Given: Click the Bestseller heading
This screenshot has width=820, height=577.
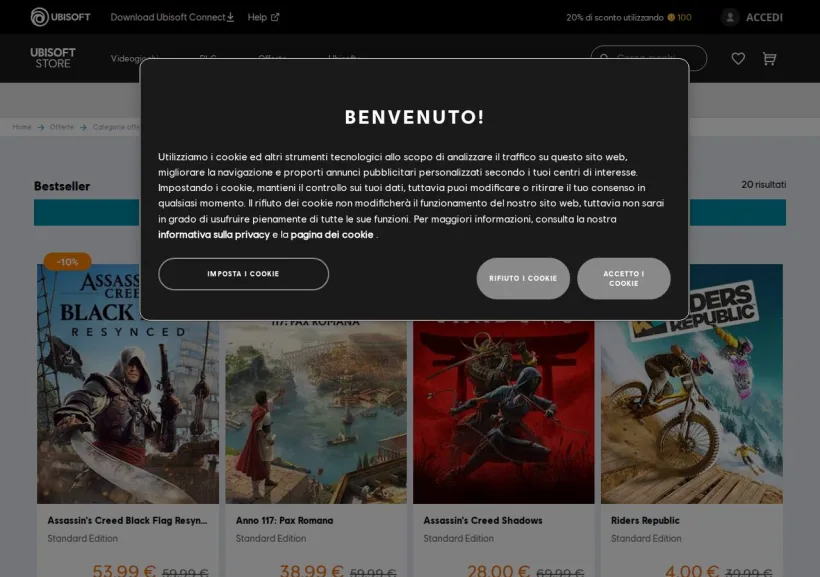Looking at the screenshot, I should point(62,186).
